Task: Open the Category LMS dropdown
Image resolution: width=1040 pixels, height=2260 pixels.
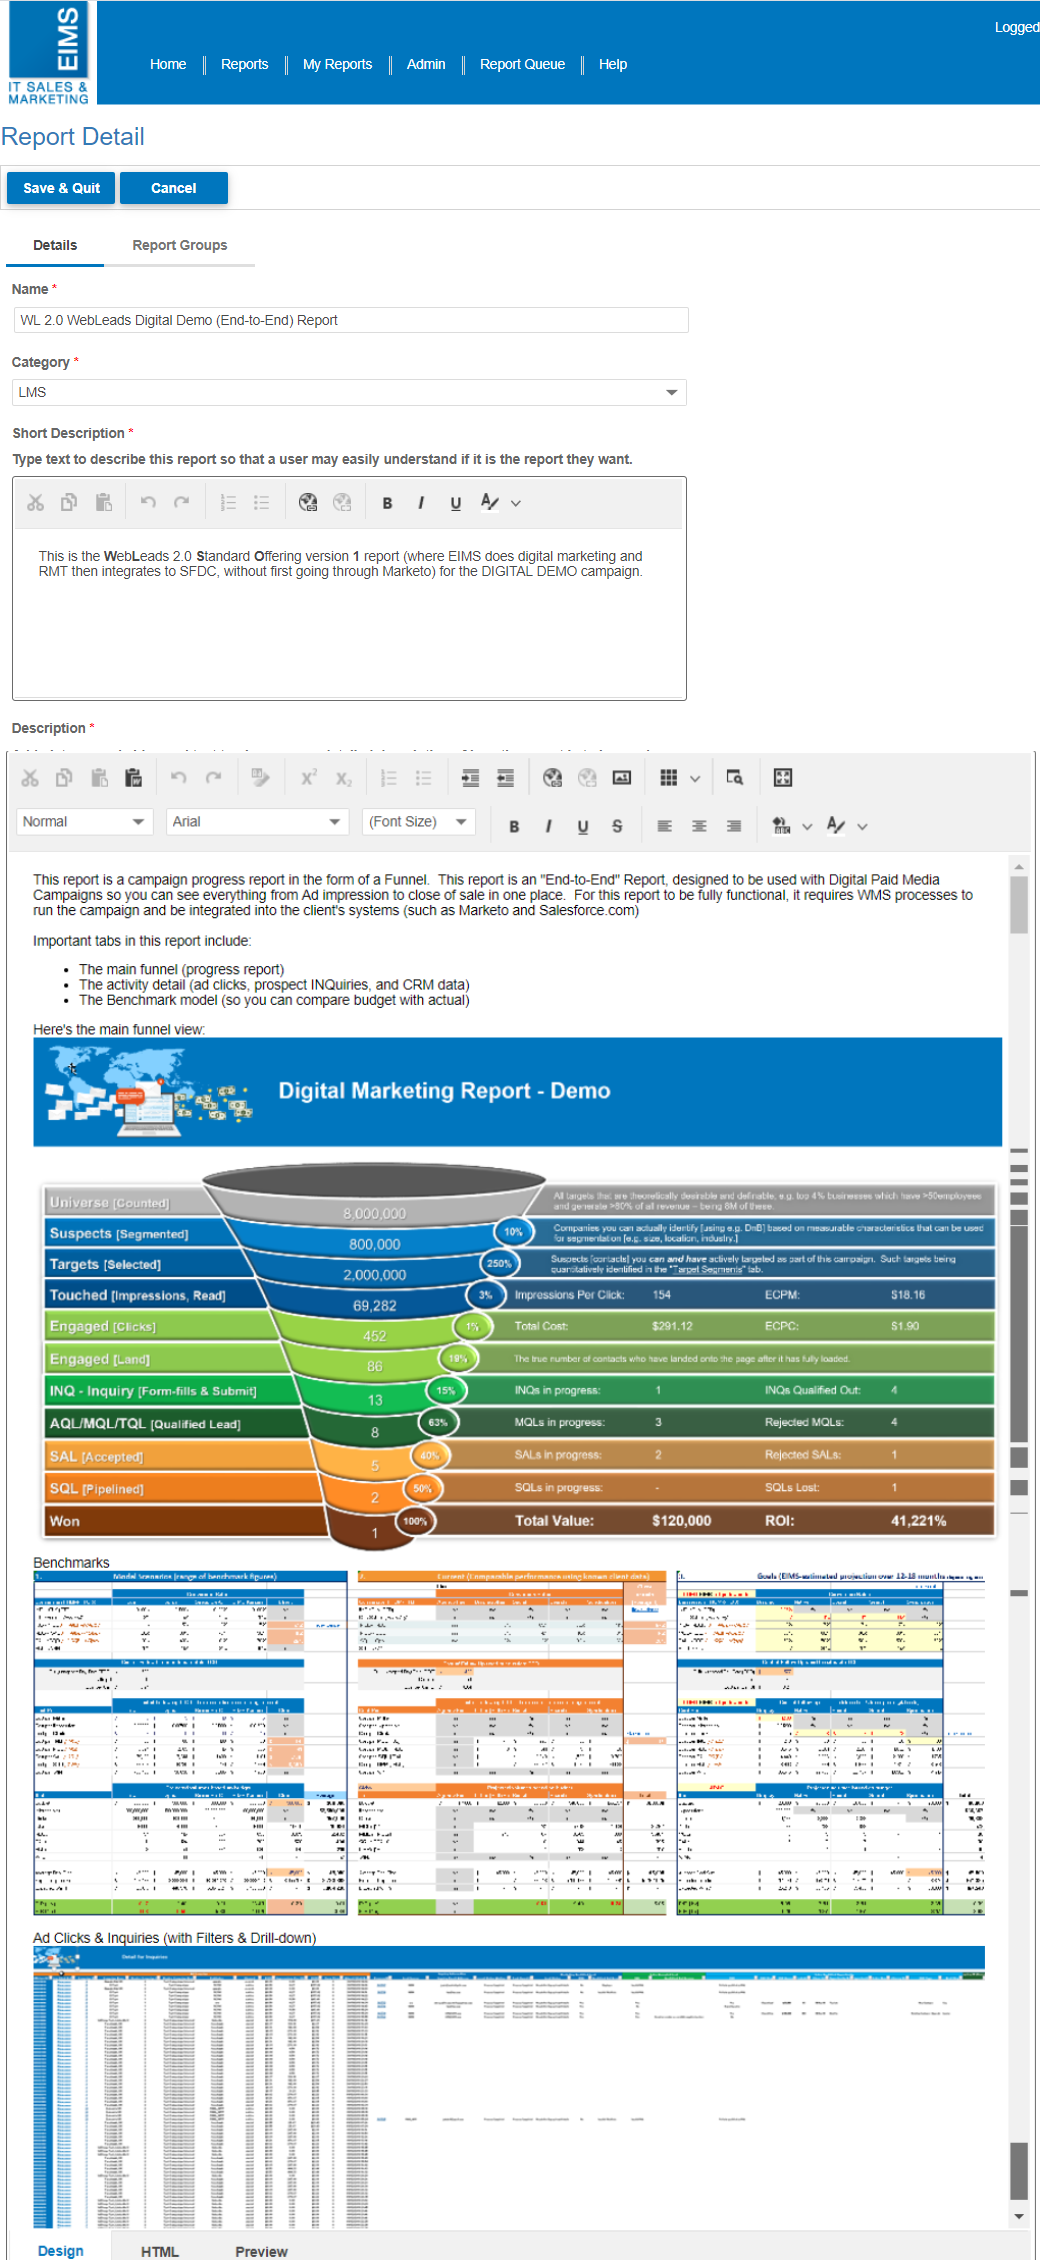Action: pos(349,392)
